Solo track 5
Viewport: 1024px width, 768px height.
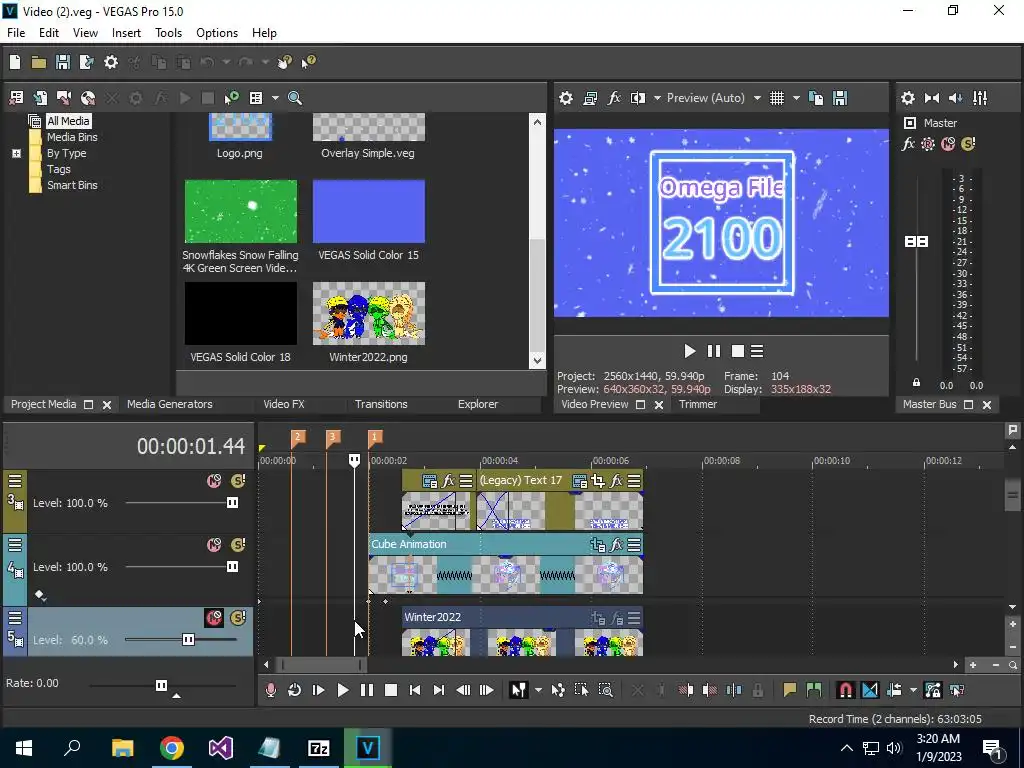(x=238, y=618)
